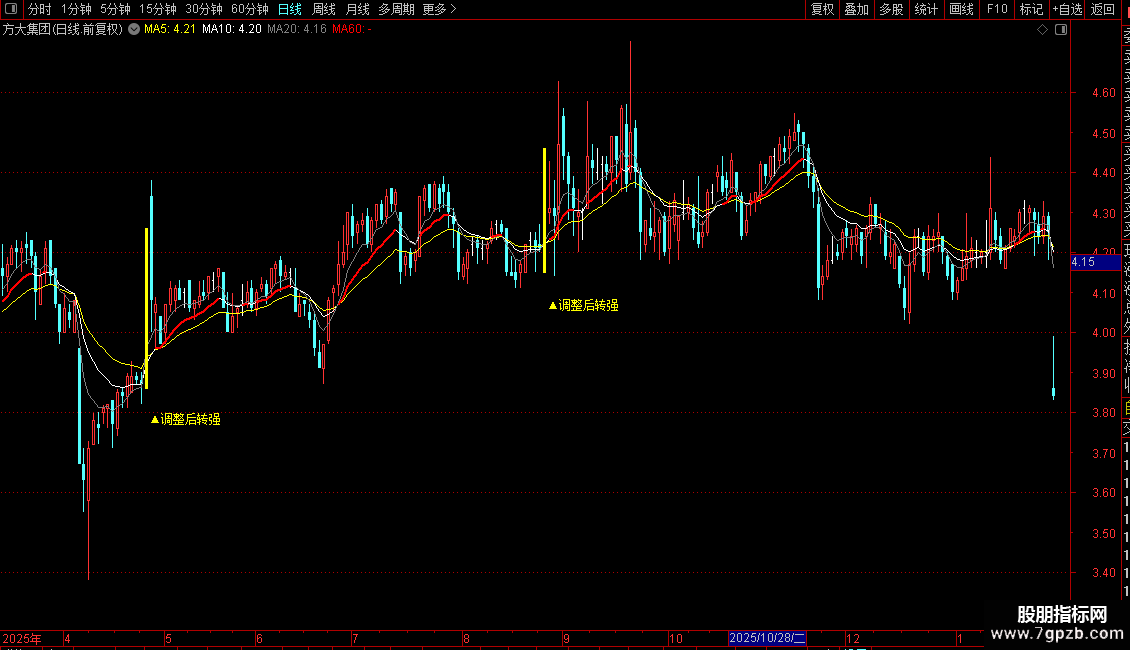Viewport: 1130px width, 650px height.
Task: Click the 方大集团(日线.前复权) title
Action: tap(63, 29)
